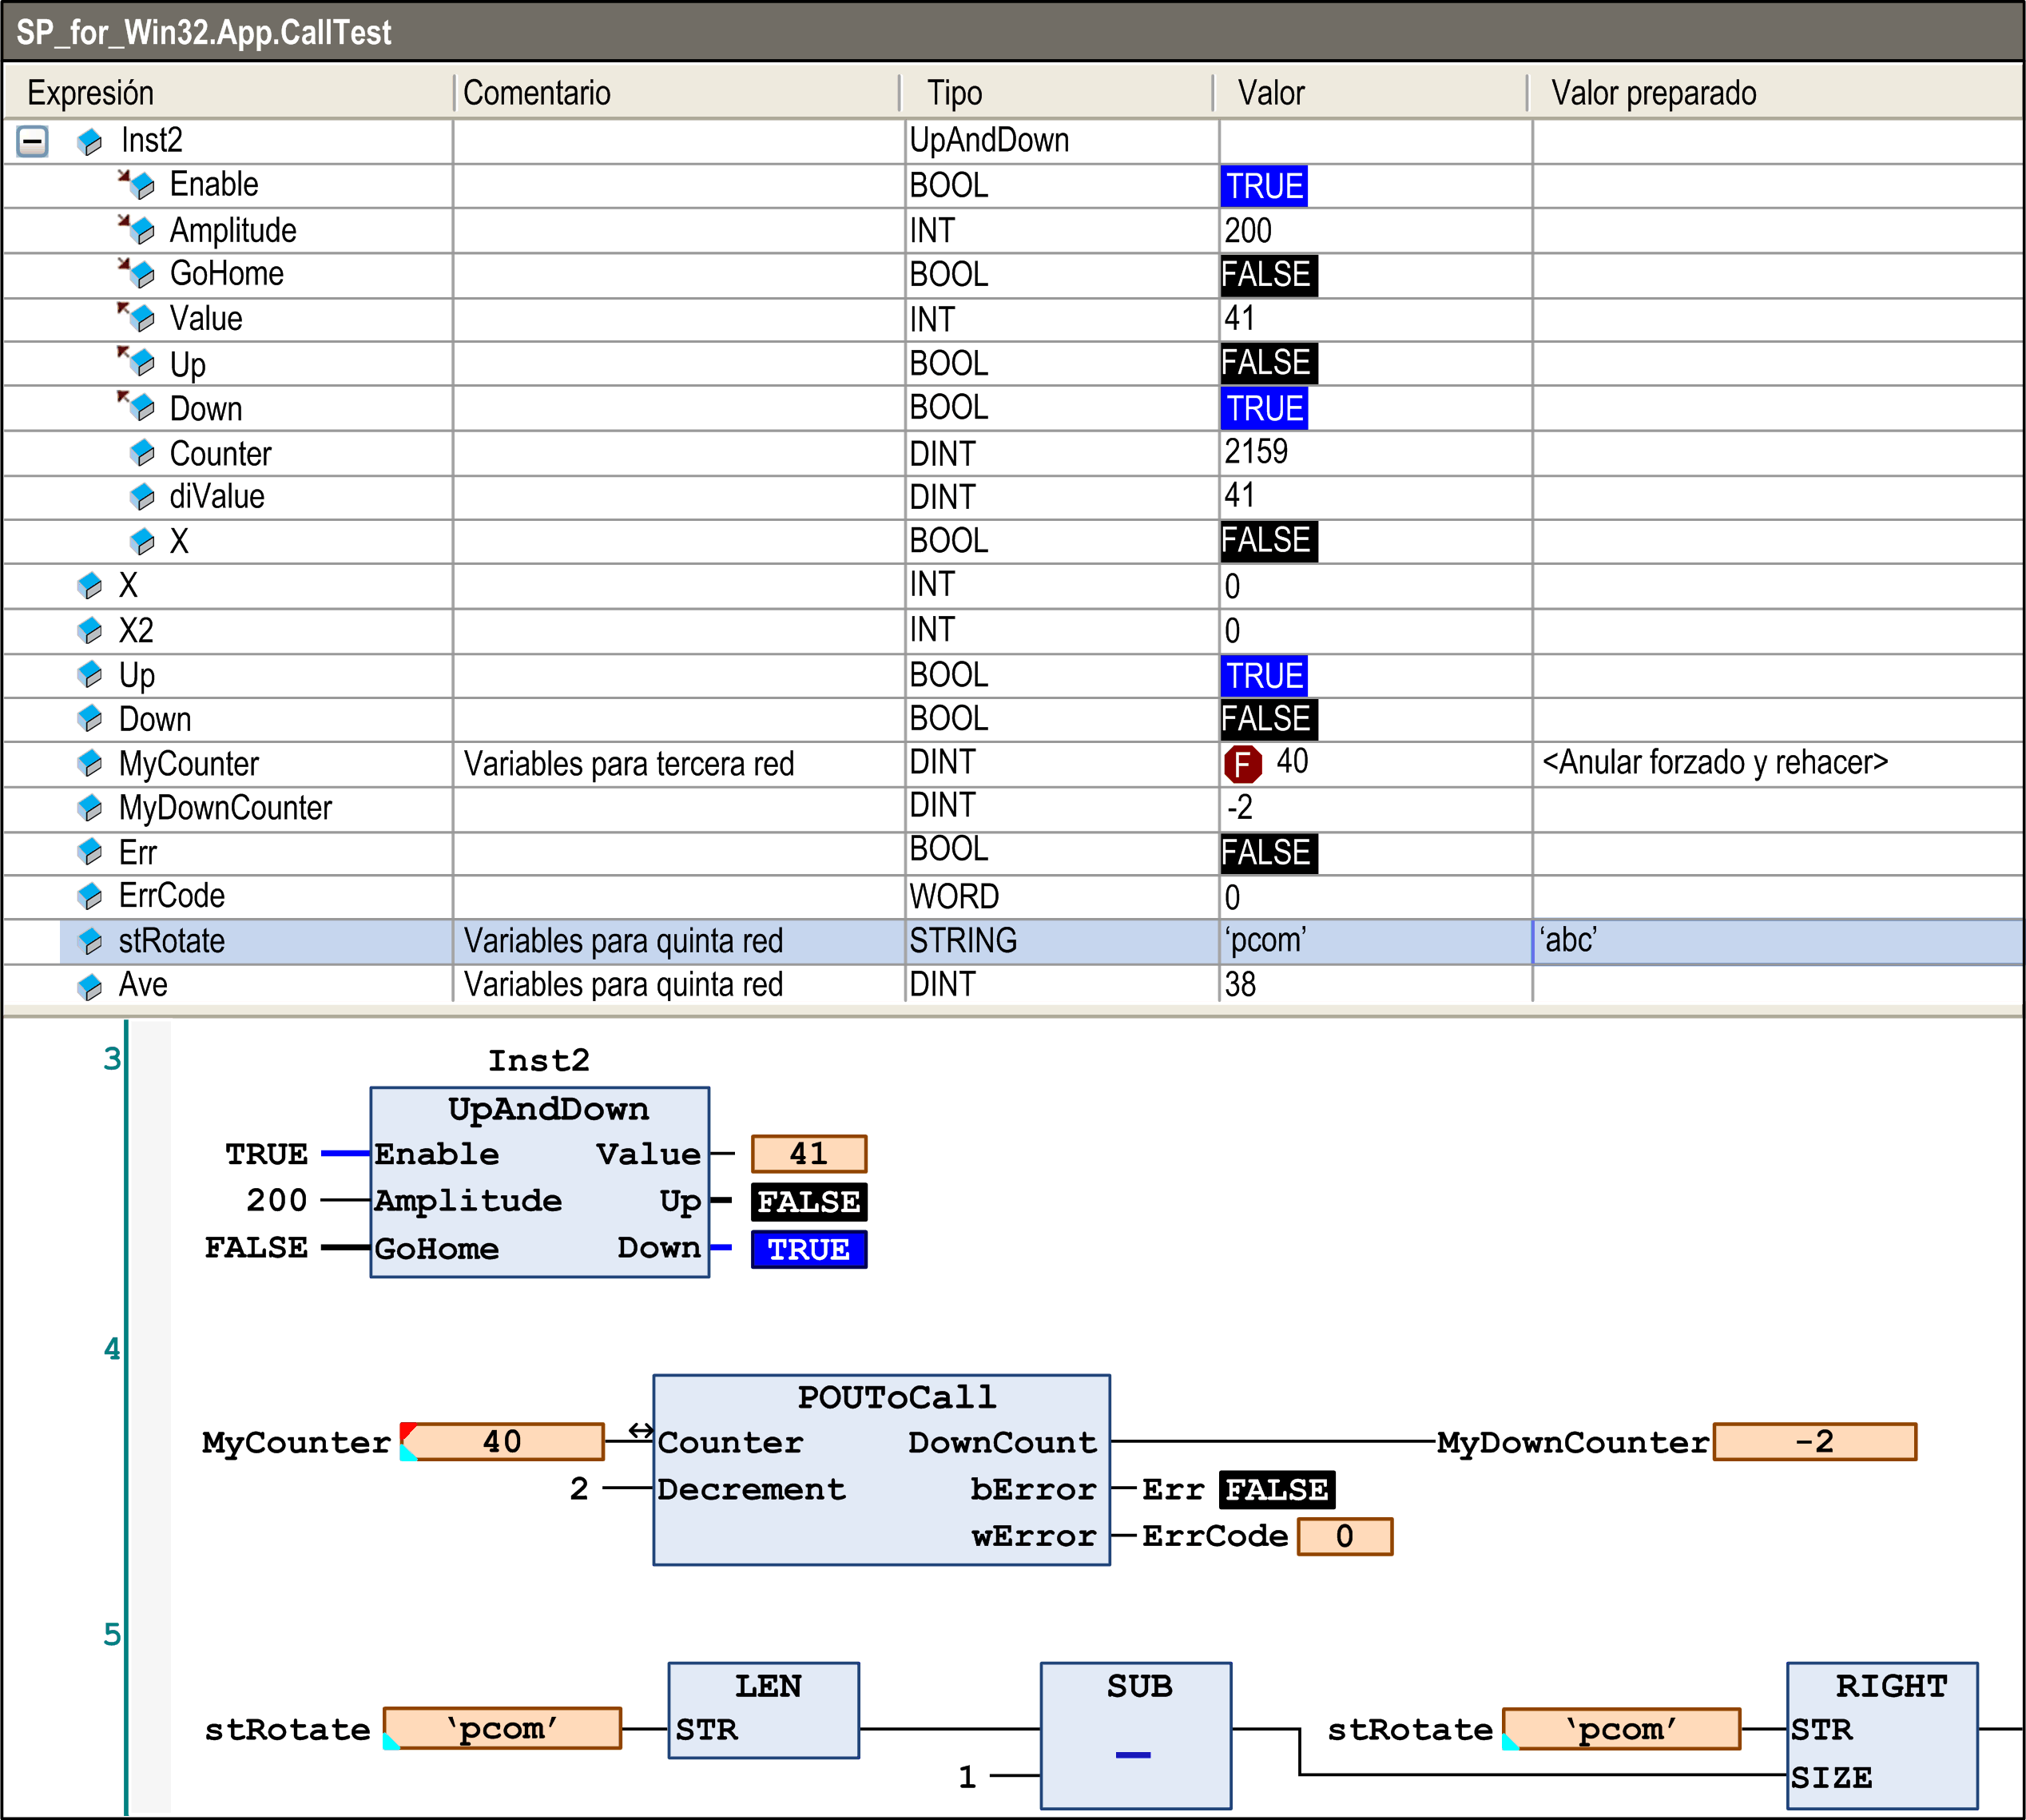Select the variable icon next to ErrCode
The image size is (2026, 1820).
click(90, 895)
